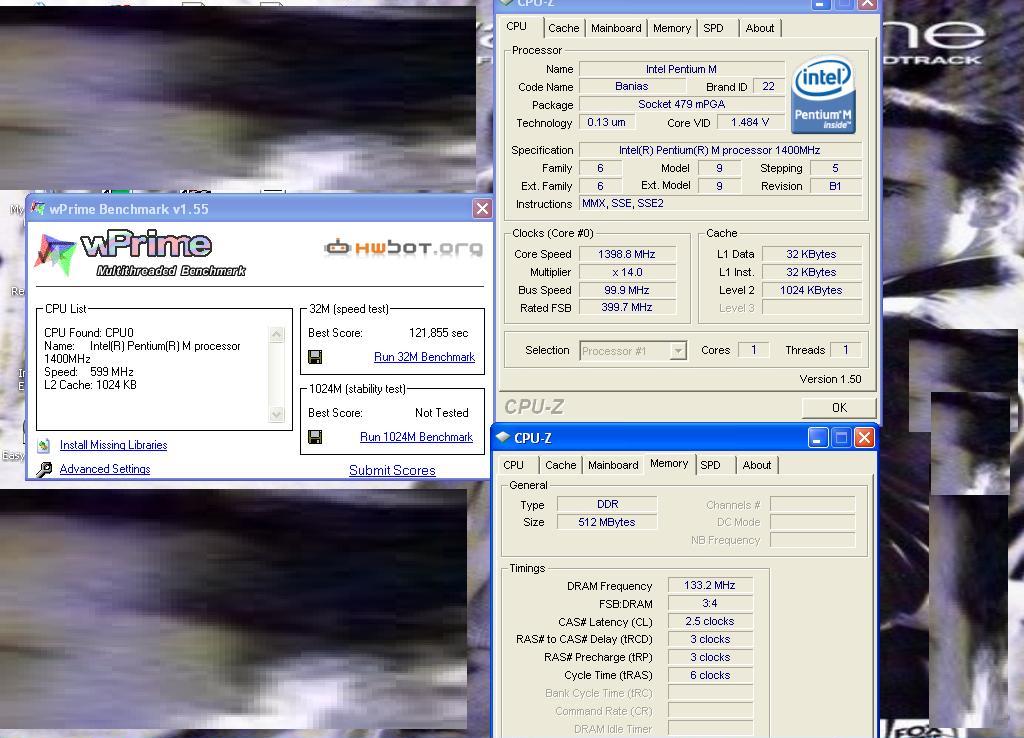Click Submit Scores link
The width and height of the screenshot is (1024, 738).
(392, 470)
